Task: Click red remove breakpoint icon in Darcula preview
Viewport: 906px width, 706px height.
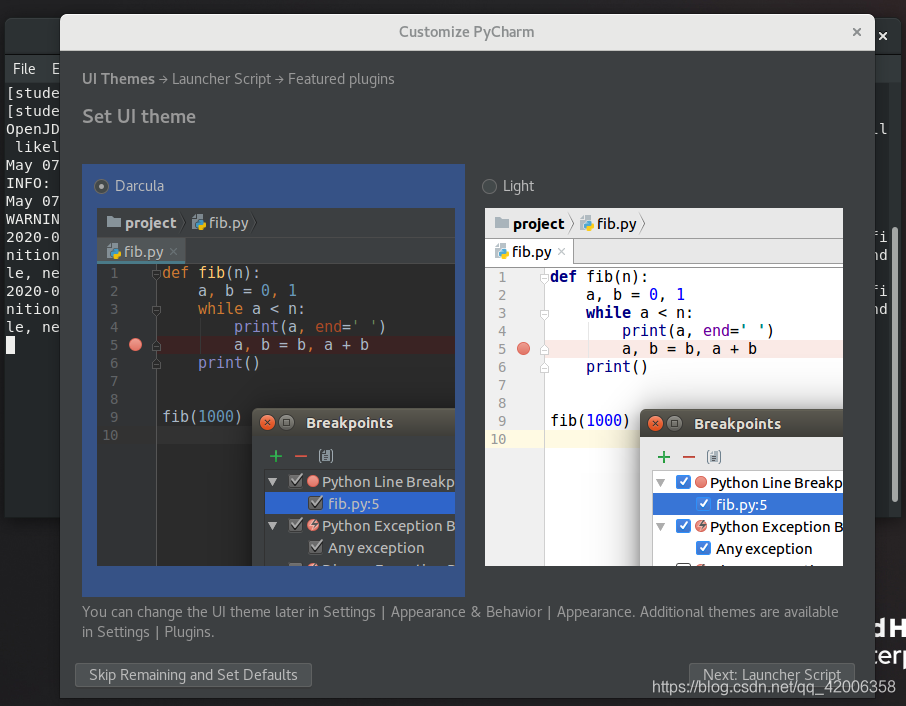Action: click(x=301, y=456)
